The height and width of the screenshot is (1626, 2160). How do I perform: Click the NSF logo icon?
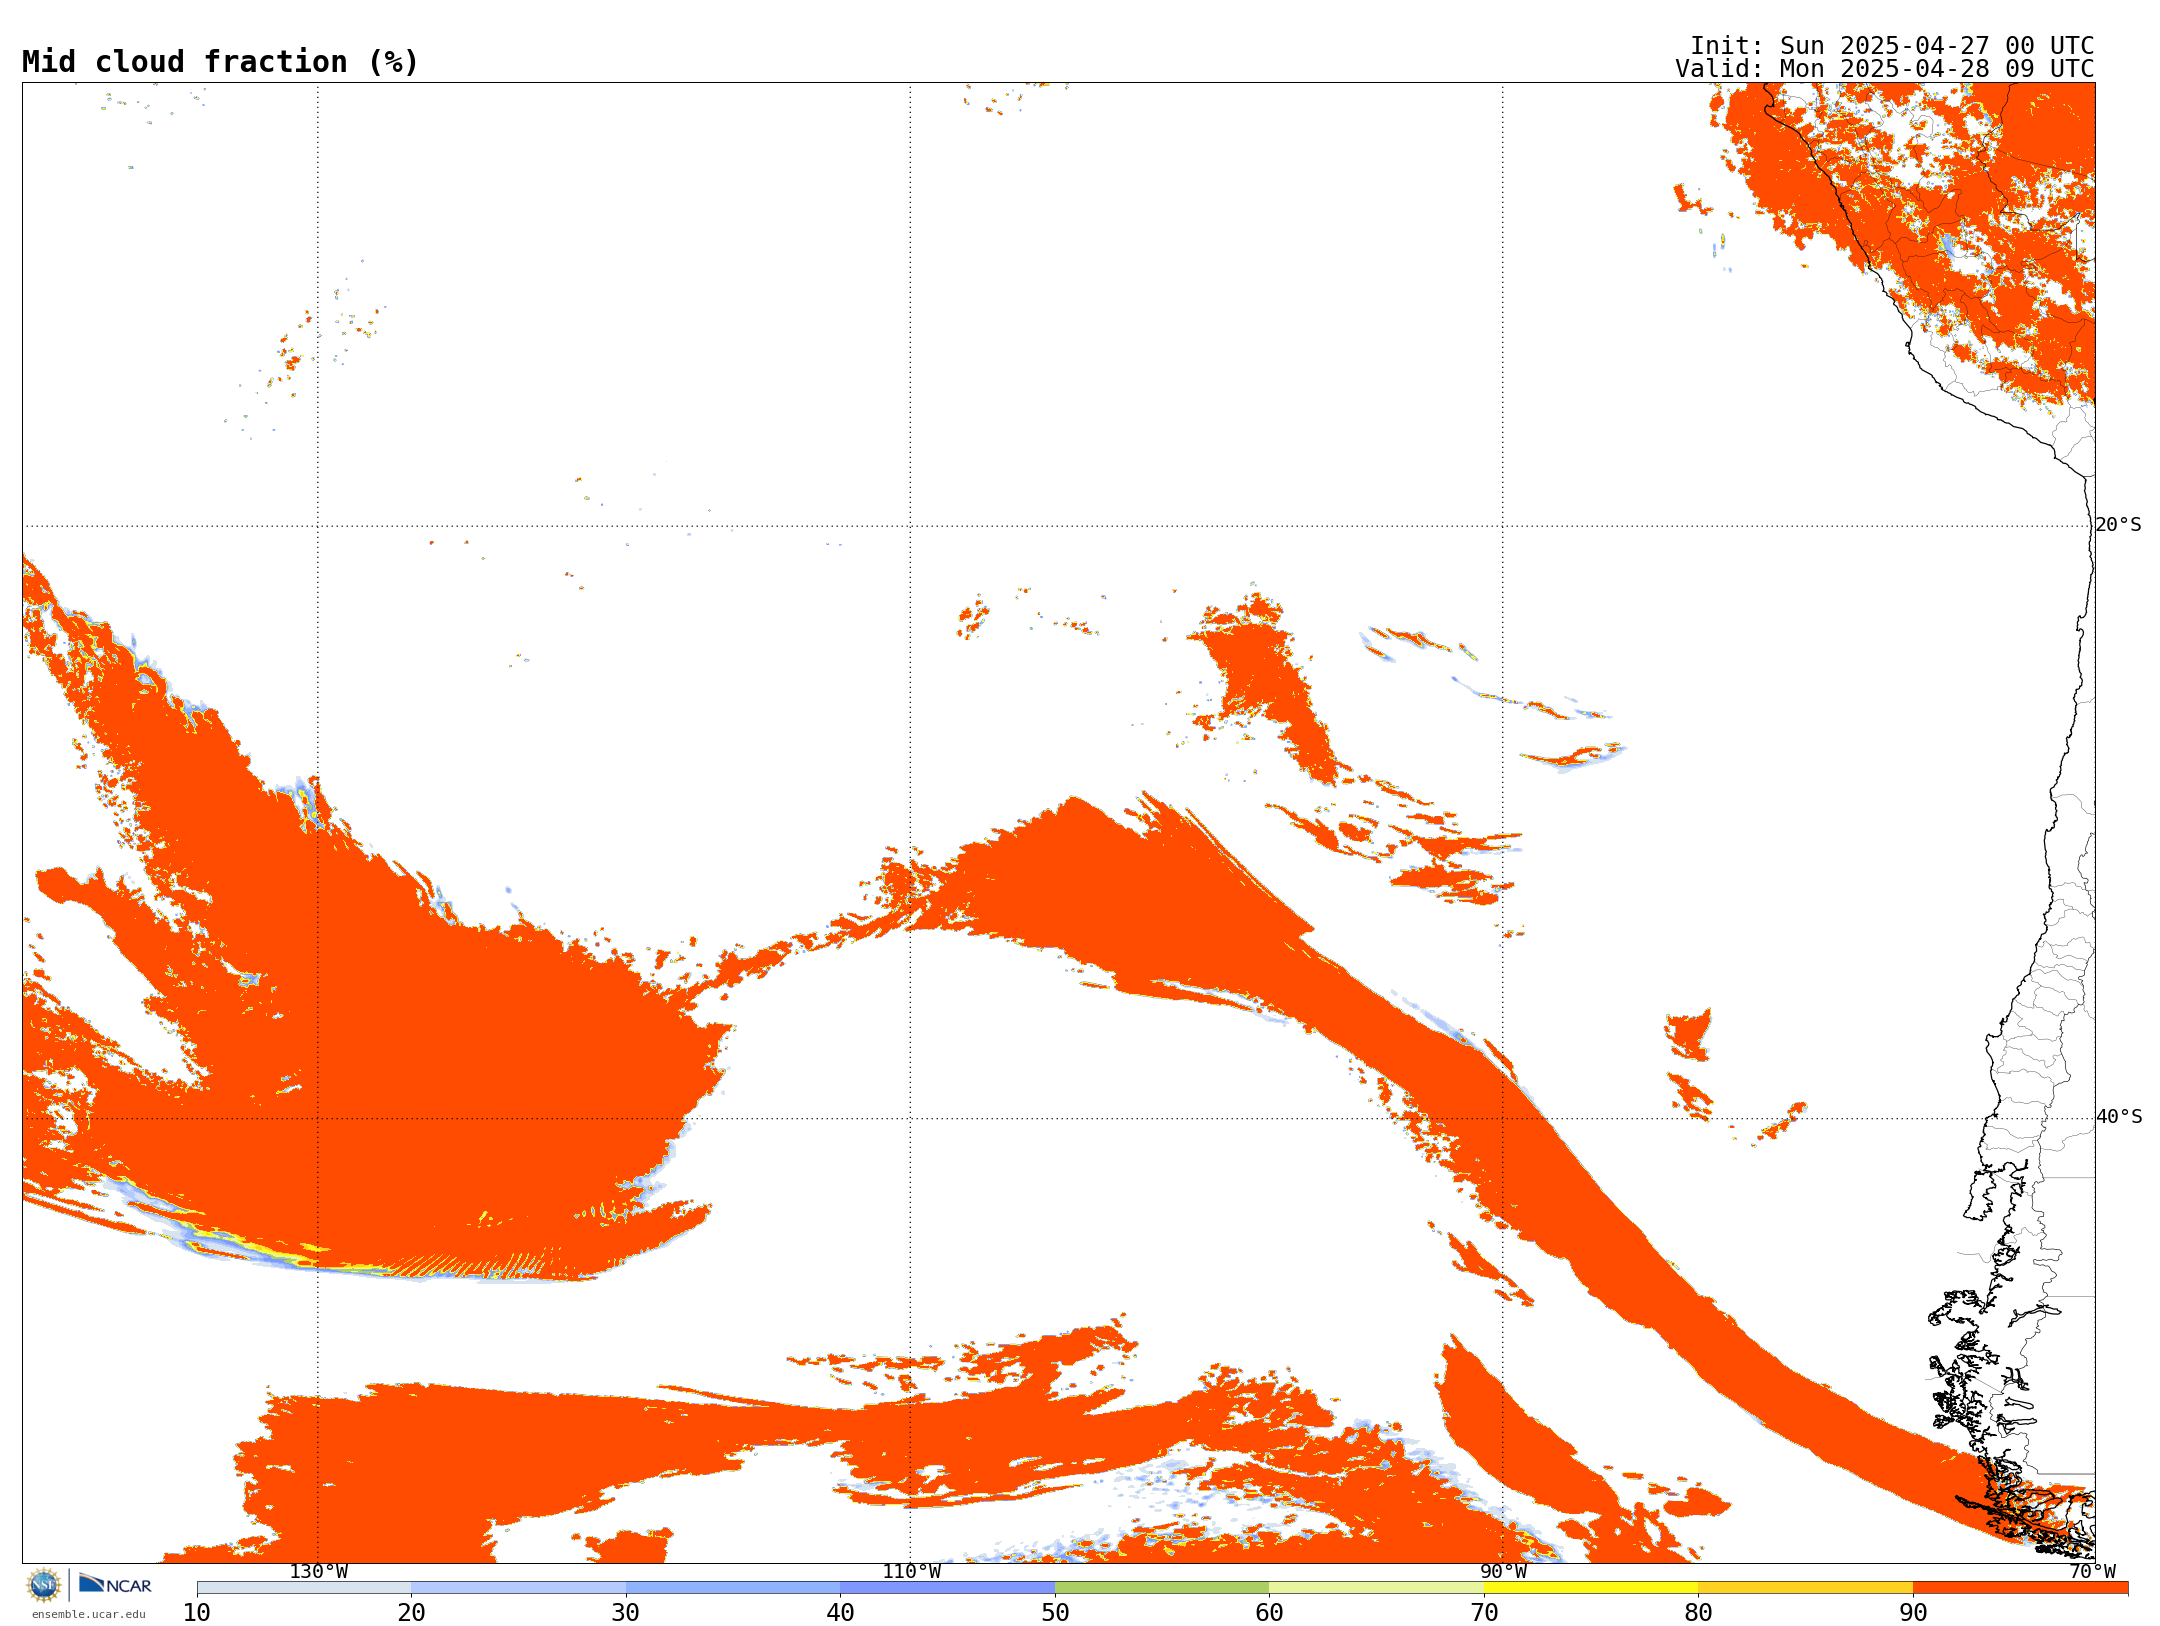(44, 1585)
